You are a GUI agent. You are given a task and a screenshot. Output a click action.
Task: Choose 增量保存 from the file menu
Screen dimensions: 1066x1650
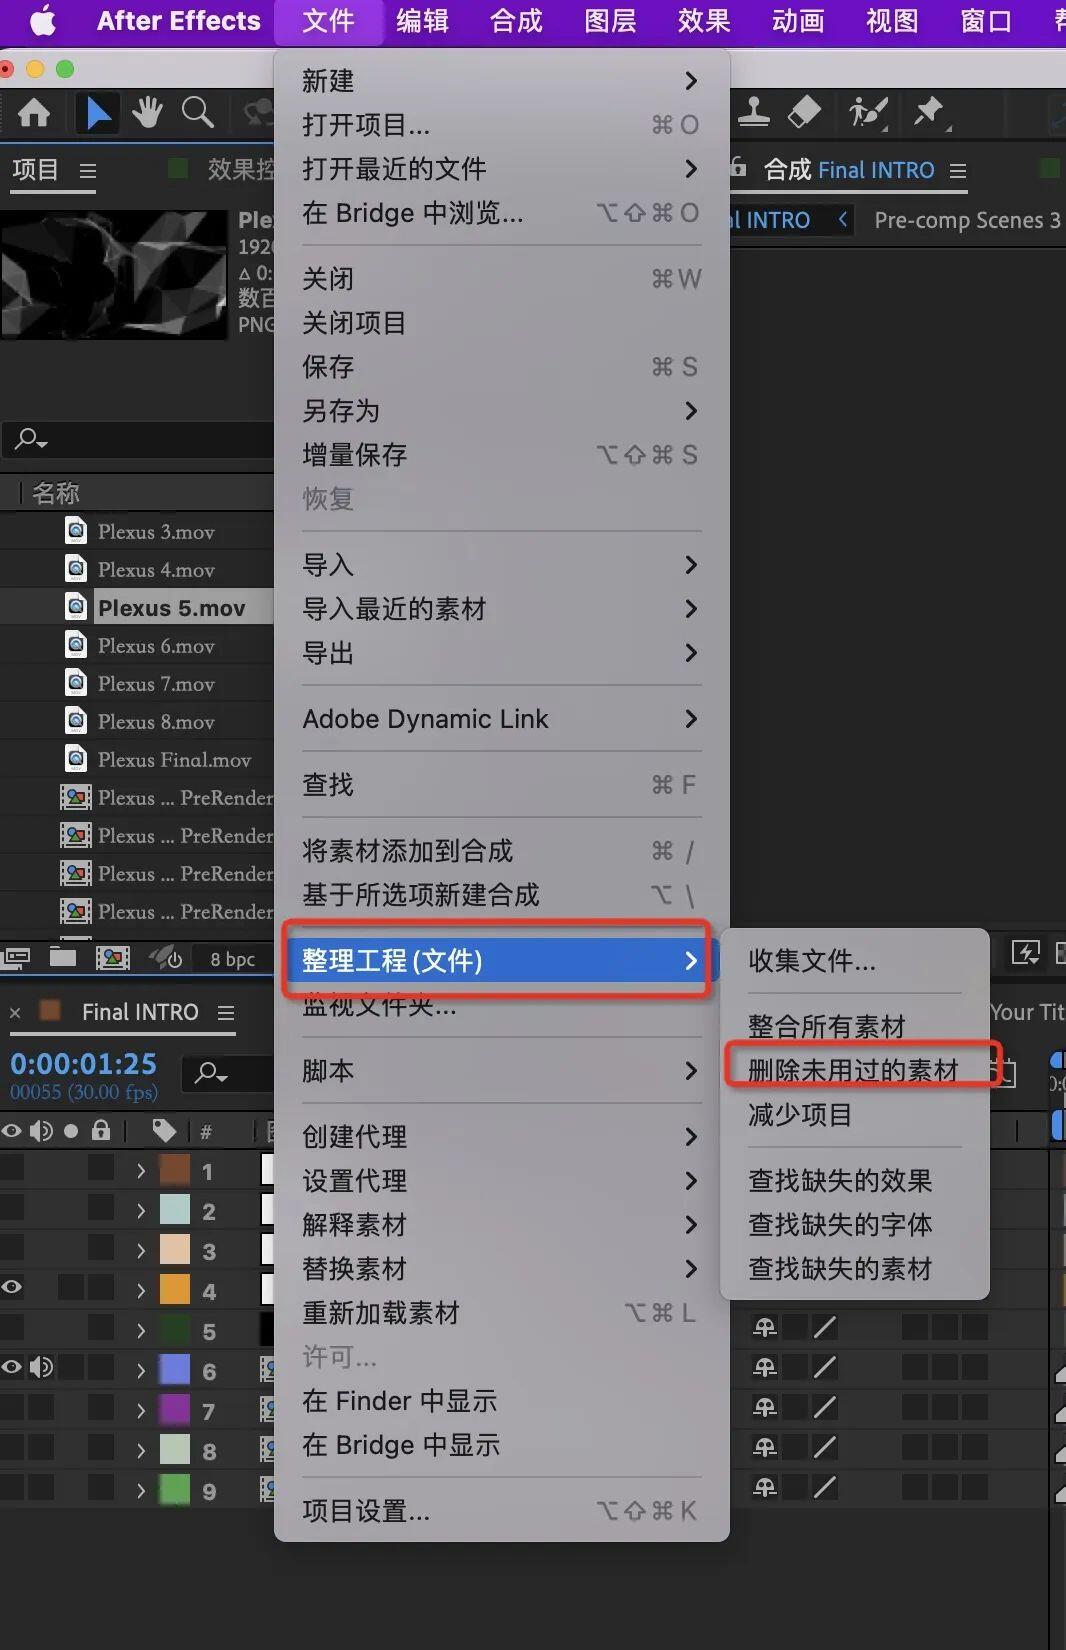[501, 455]
